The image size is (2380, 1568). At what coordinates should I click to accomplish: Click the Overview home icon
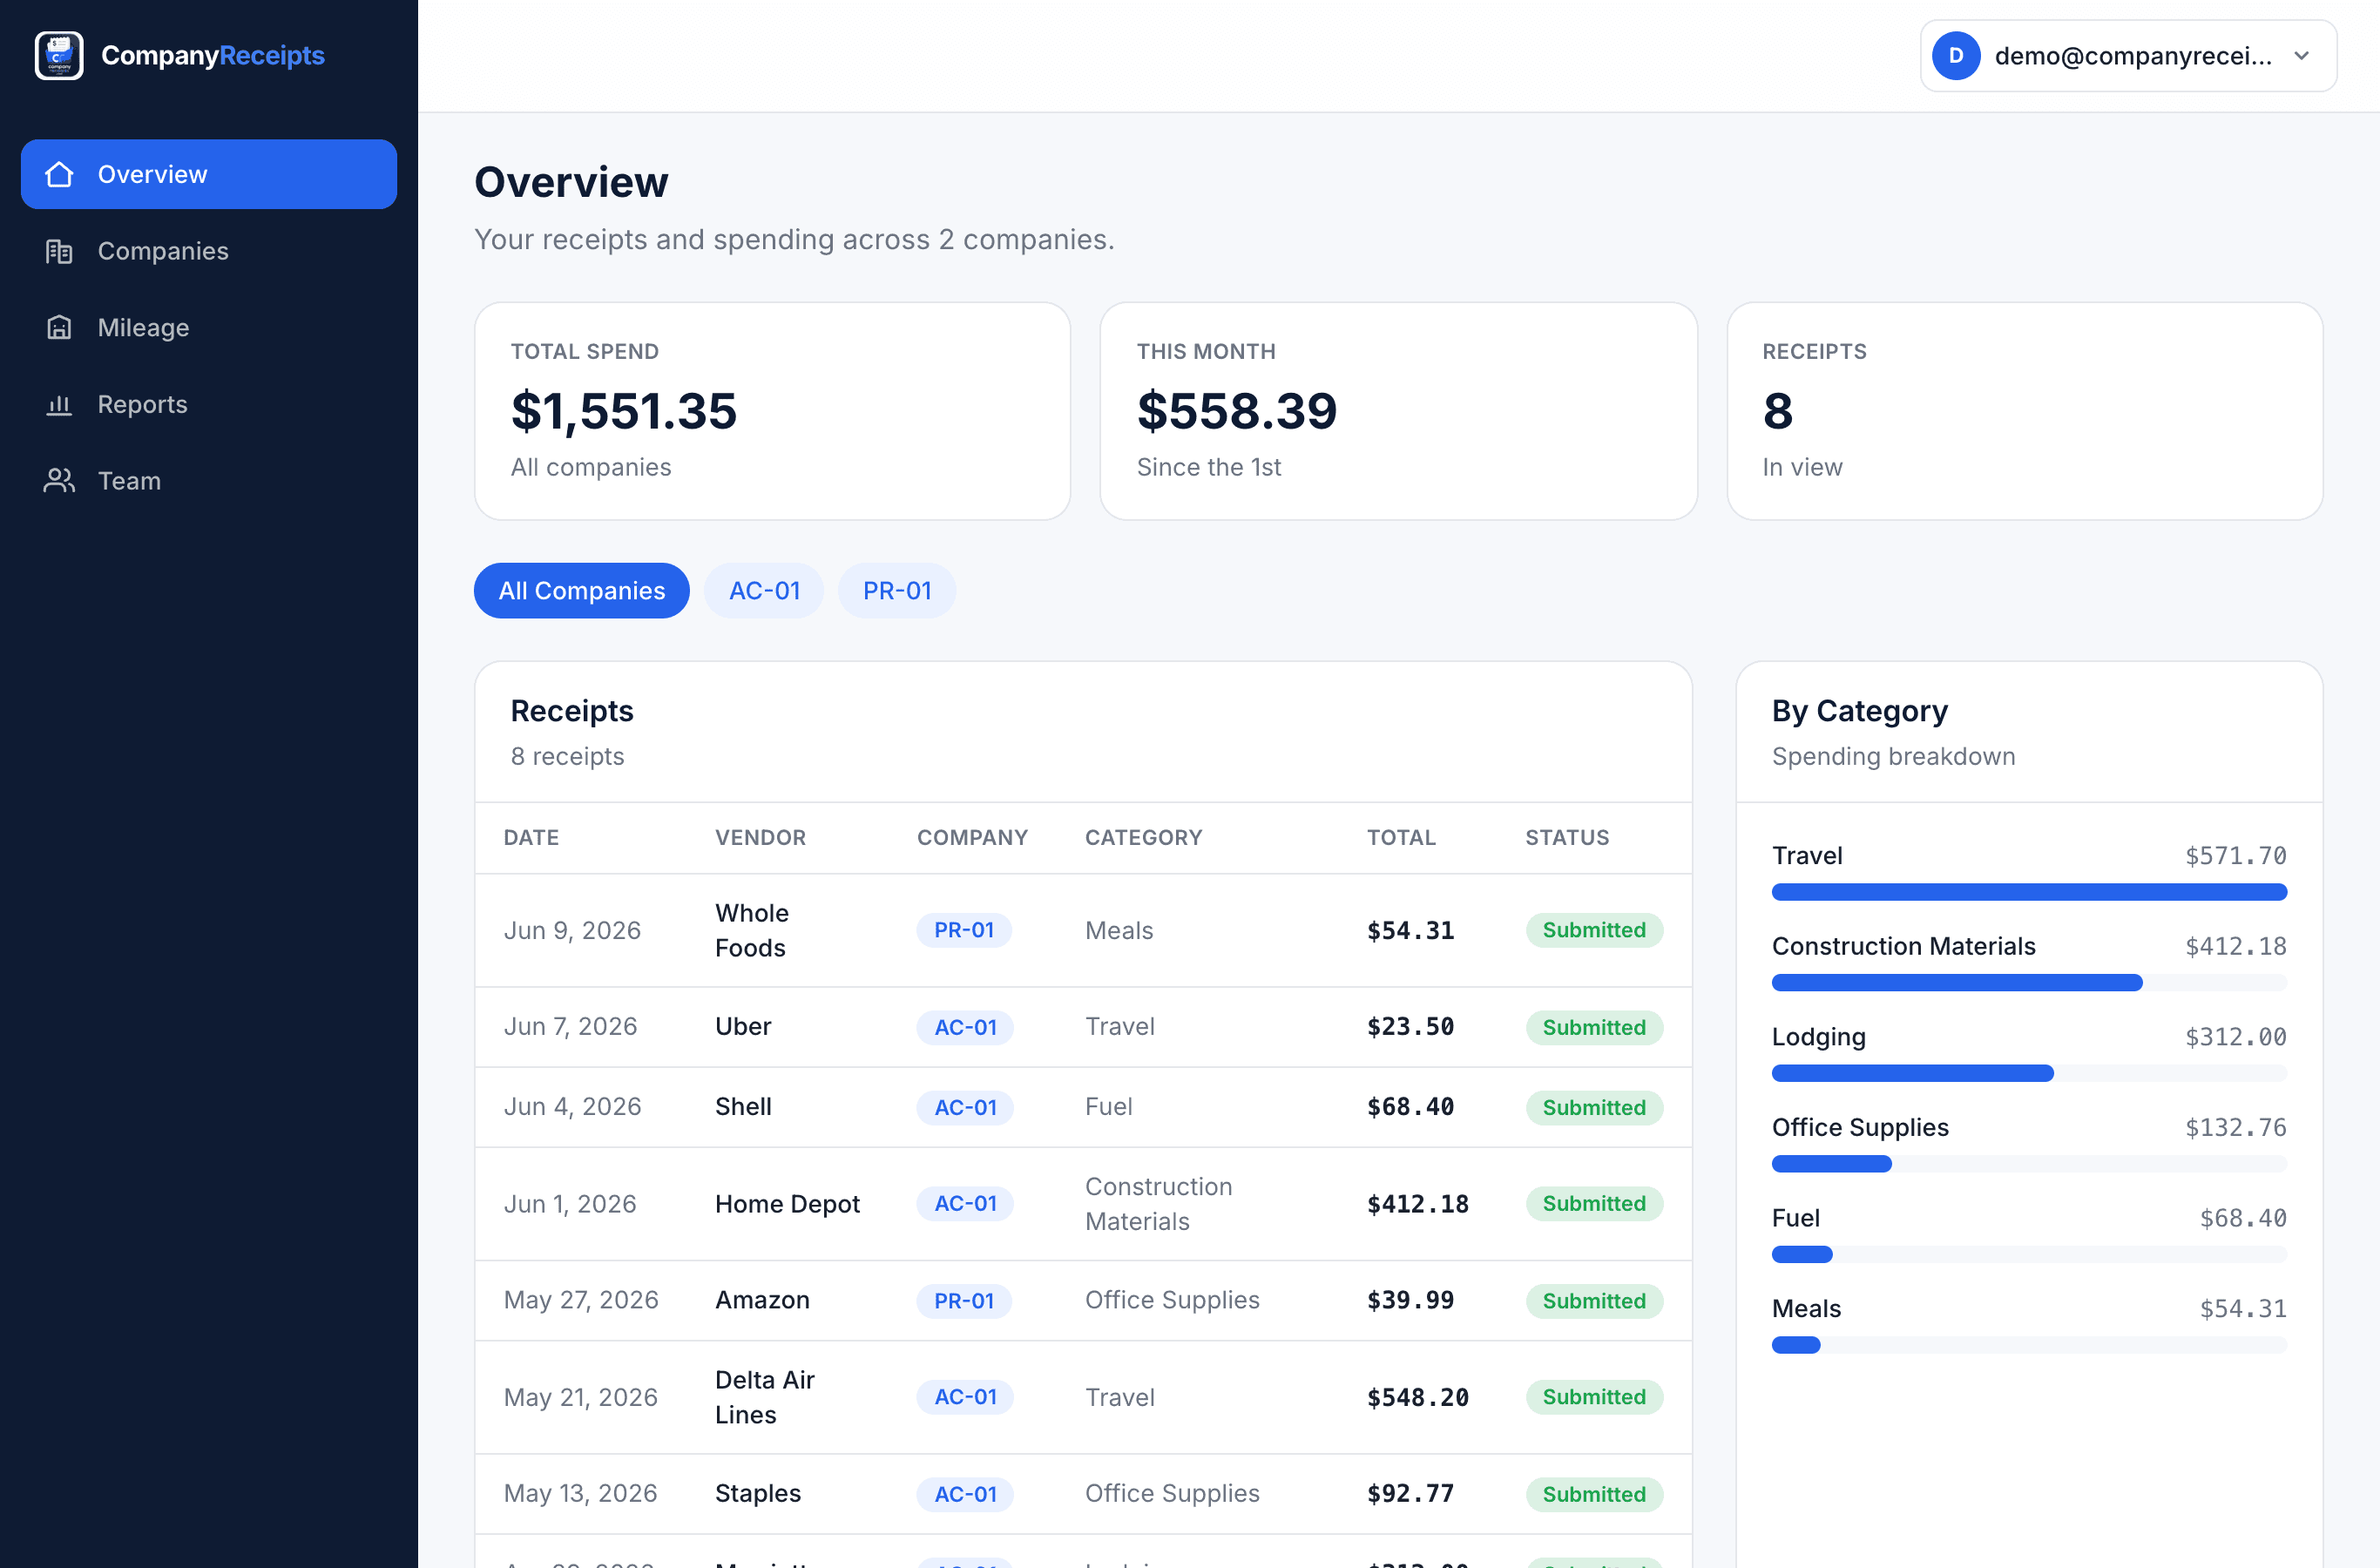point(59,174)
